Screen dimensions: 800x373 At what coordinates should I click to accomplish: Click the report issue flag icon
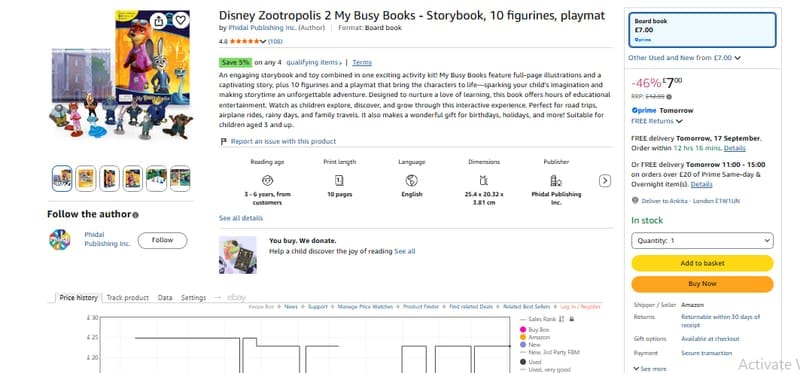[223, 141]
